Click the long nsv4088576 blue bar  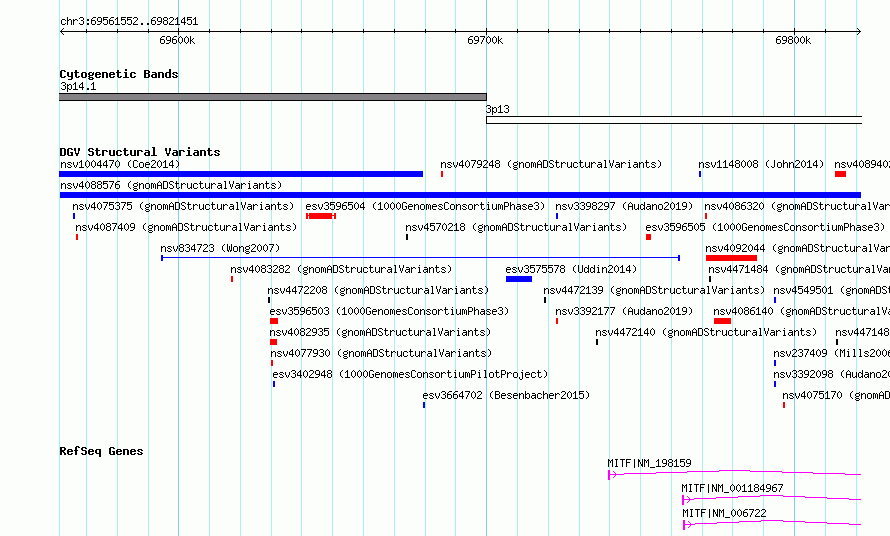pyautogui.click(x=460, y=195)
